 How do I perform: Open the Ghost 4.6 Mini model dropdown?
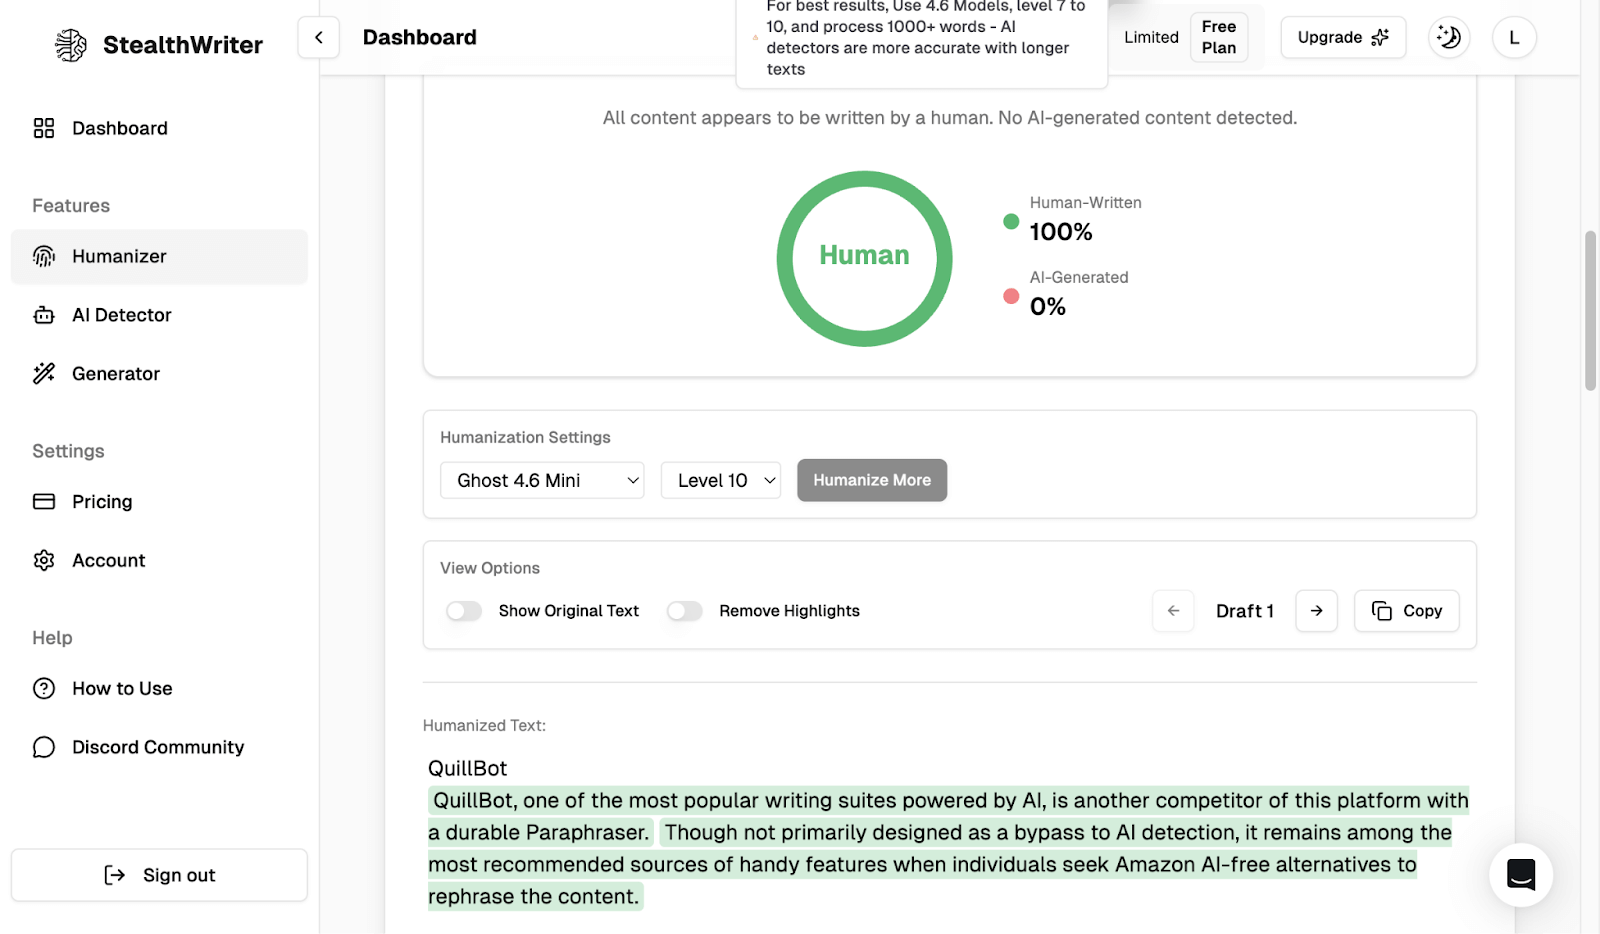[x=542, y=480]
